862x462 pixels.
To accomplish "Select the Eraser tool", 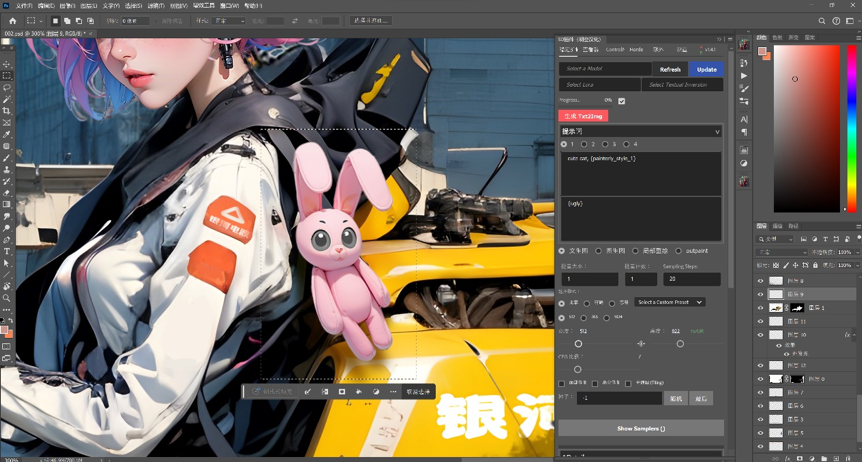I will [7, 193].
